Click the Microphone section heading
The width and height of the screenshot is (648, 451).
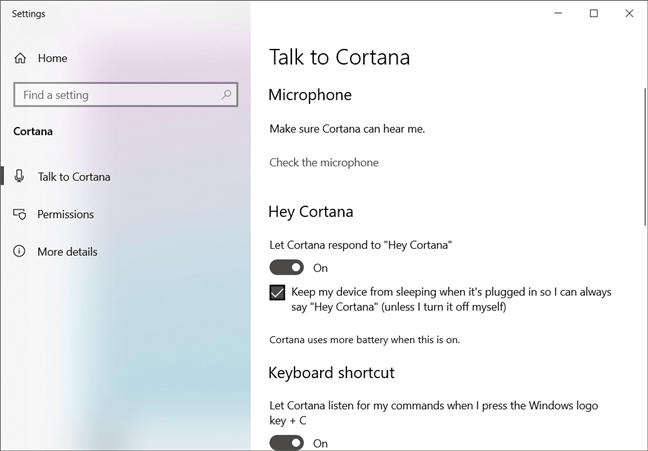point(310,95)
